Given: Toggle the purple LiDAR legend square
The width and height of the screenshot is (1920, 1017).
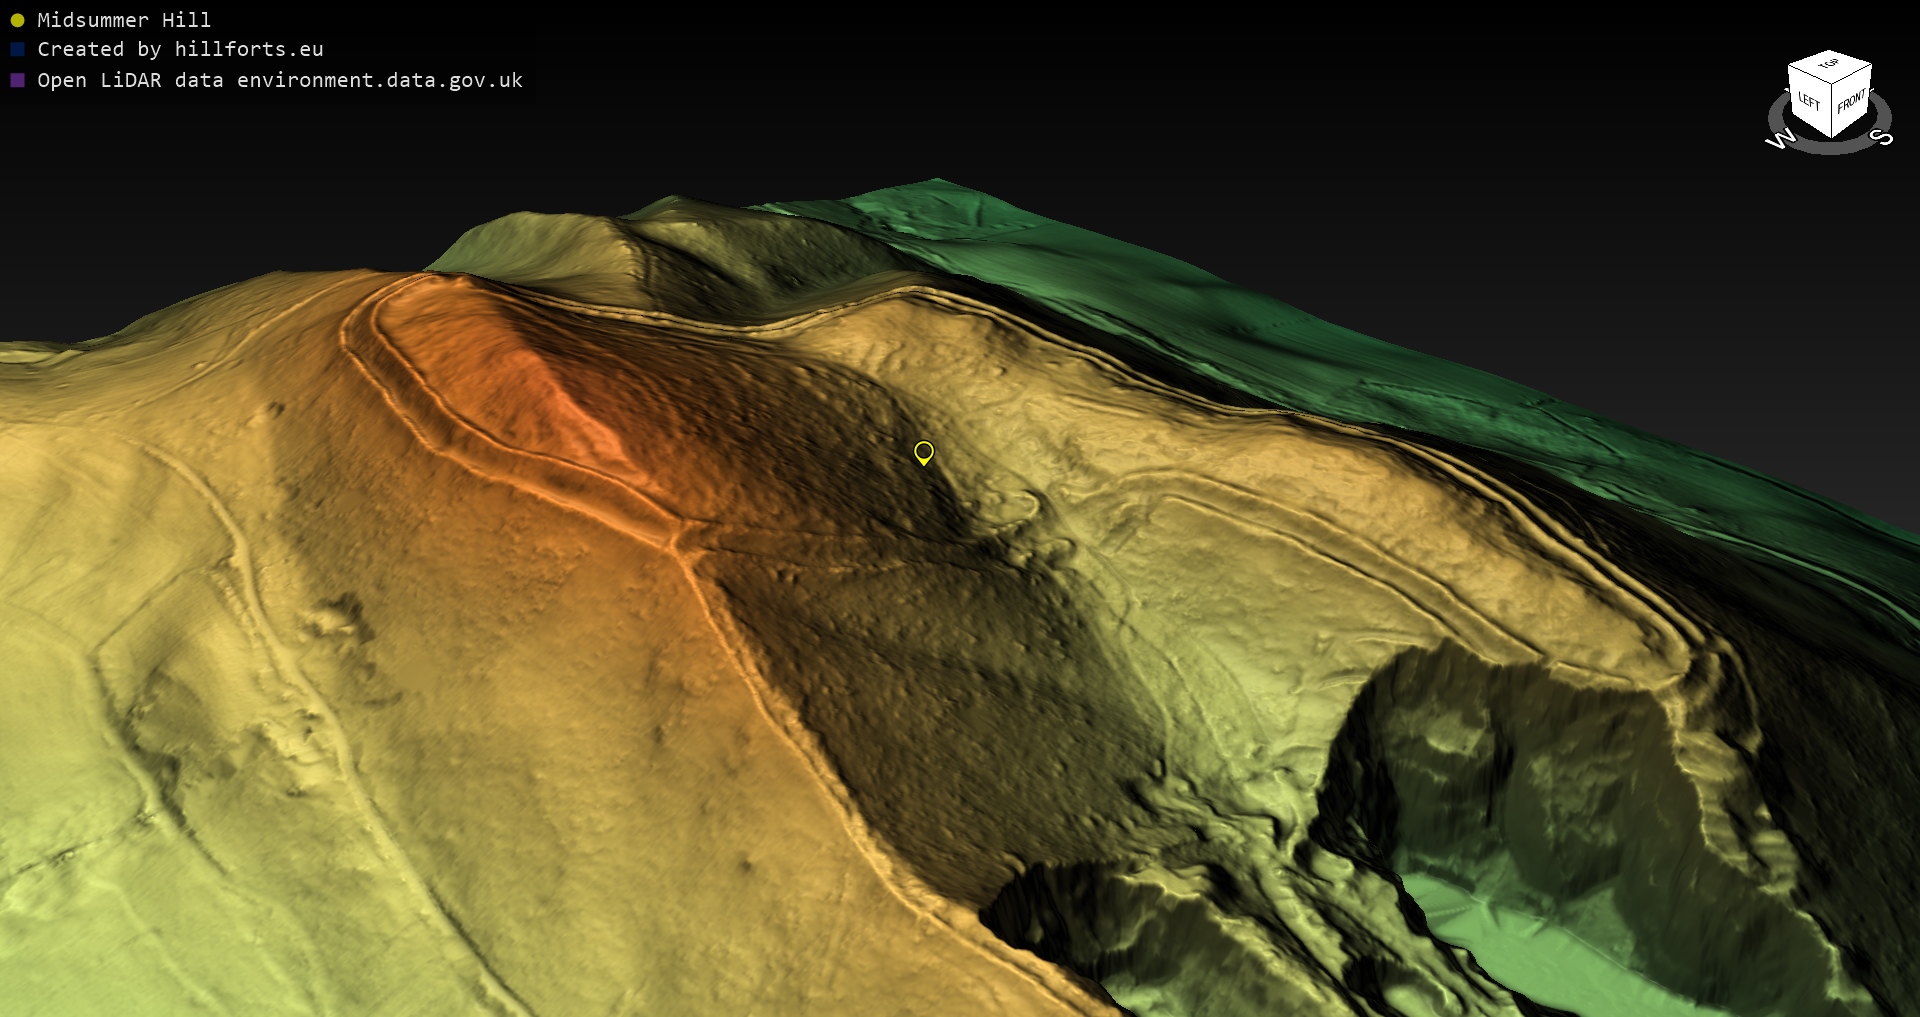Looking at the screenshot, I should (x=17, y=80).
